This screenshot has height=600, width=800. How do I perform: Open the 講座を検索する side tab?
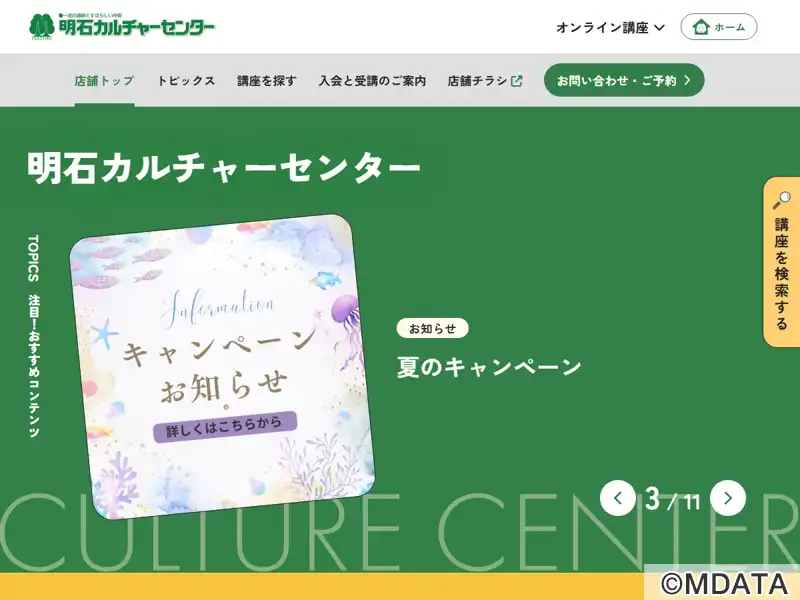tap(782, 262)
